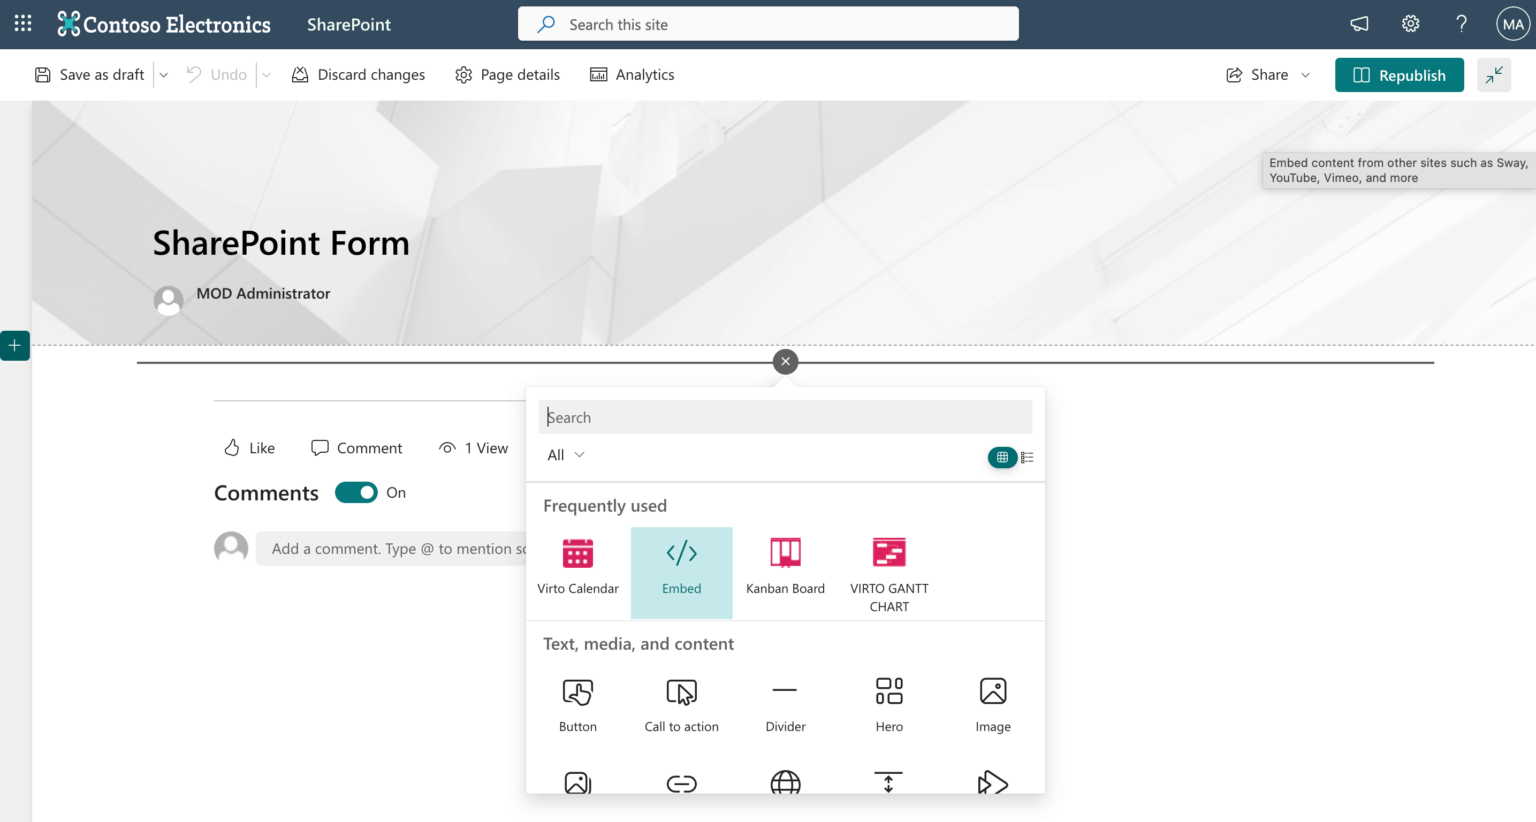Open the All categories filter dropdown
The image size is (1536, 822).
click(x=564, y=455)
